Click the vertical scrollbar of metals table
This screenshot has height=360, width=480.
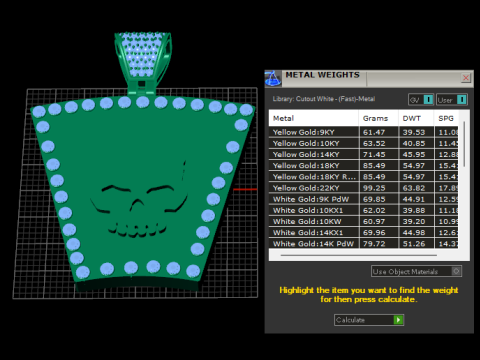[x=464, y=144]
